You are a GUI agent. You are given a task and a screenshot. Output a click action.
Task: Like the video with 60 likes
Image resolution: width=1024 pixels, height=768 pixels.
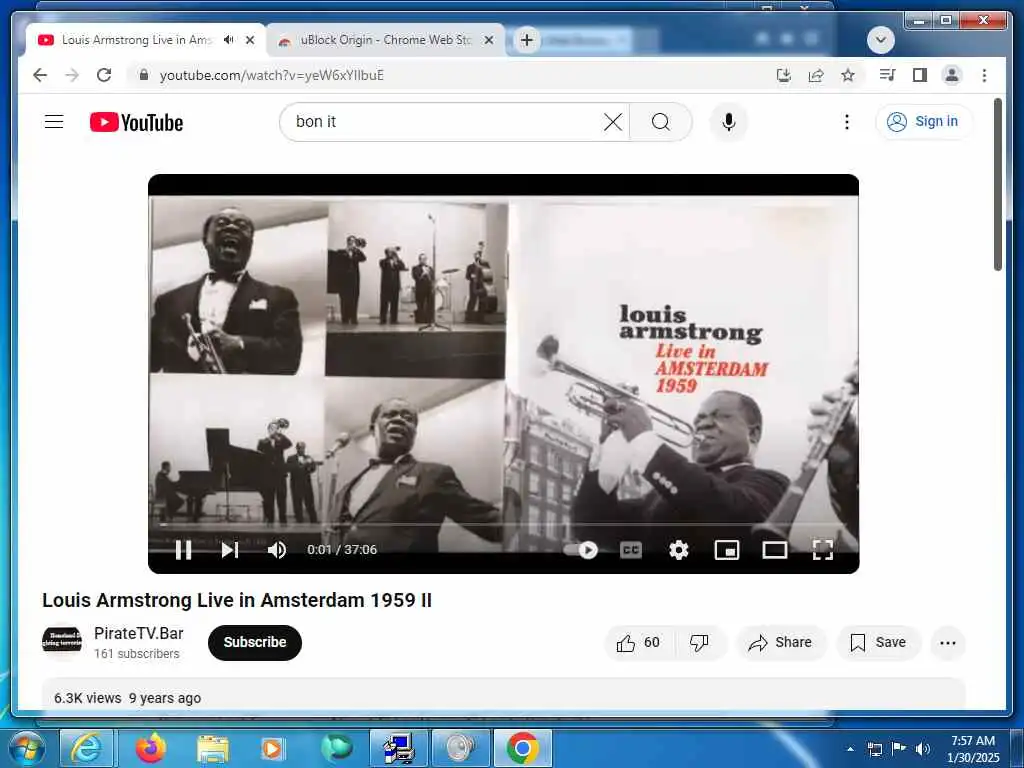[x=638, y=643]
